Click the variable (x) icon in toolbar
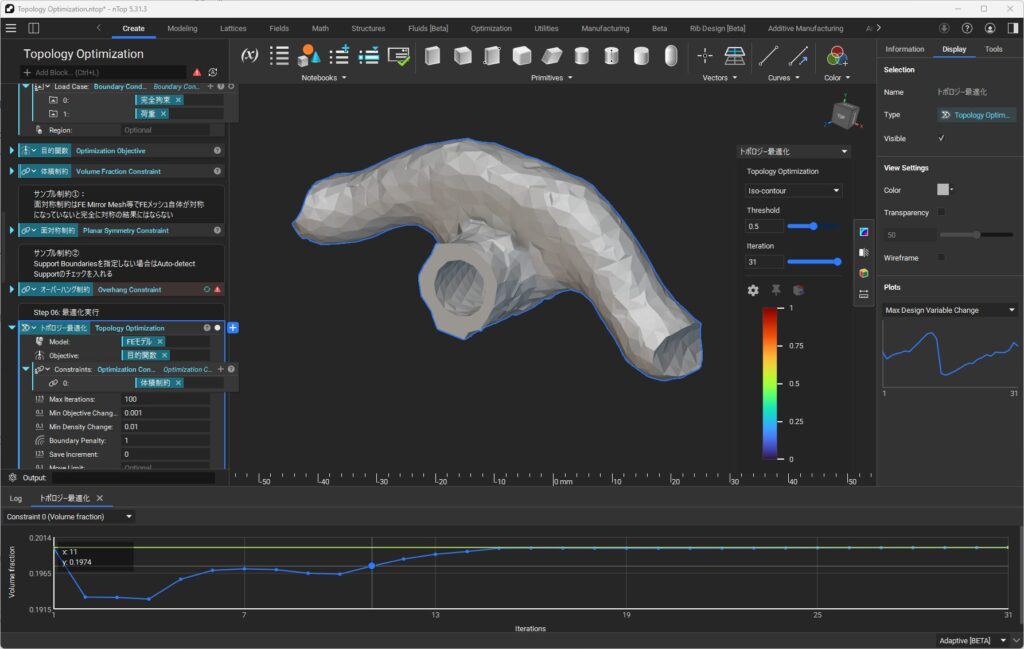The width and height of the screenshot is (1024, 649). (251, 56)
